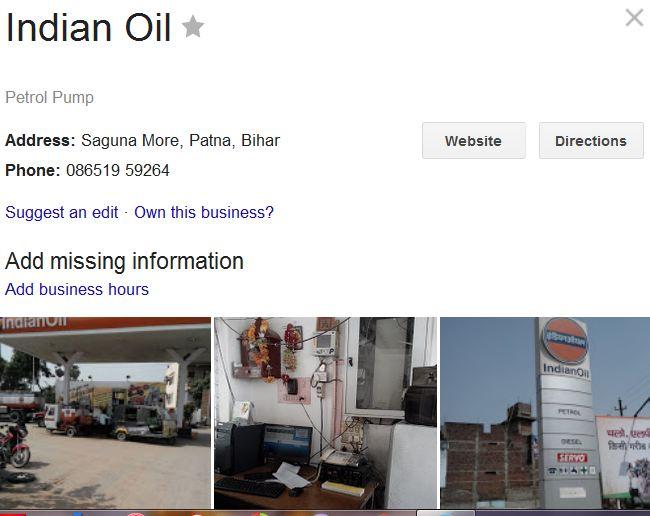Image resolution: width=650 pixels, height=516 pixels.
Task: Click the Petrol Pump category label
Action: [x=49, y=98]
